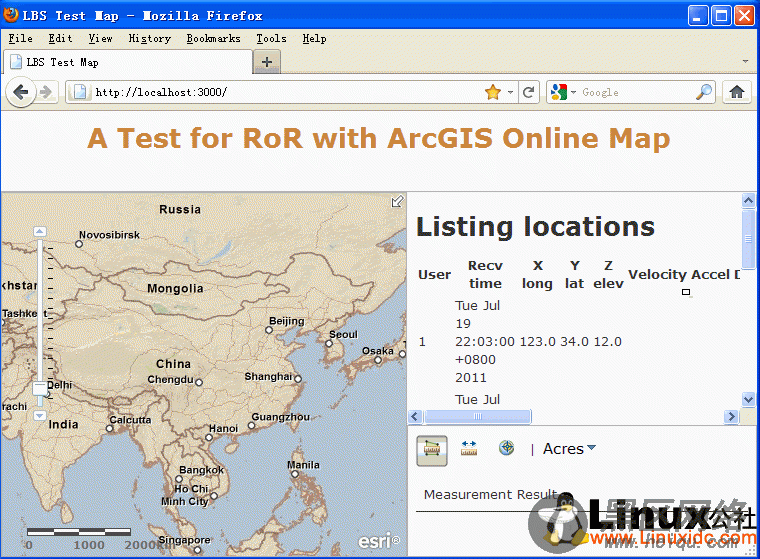The height and width of the screenshot is (559, 760).
Task: Select the Location measurement tool
Action: [507, 447]
